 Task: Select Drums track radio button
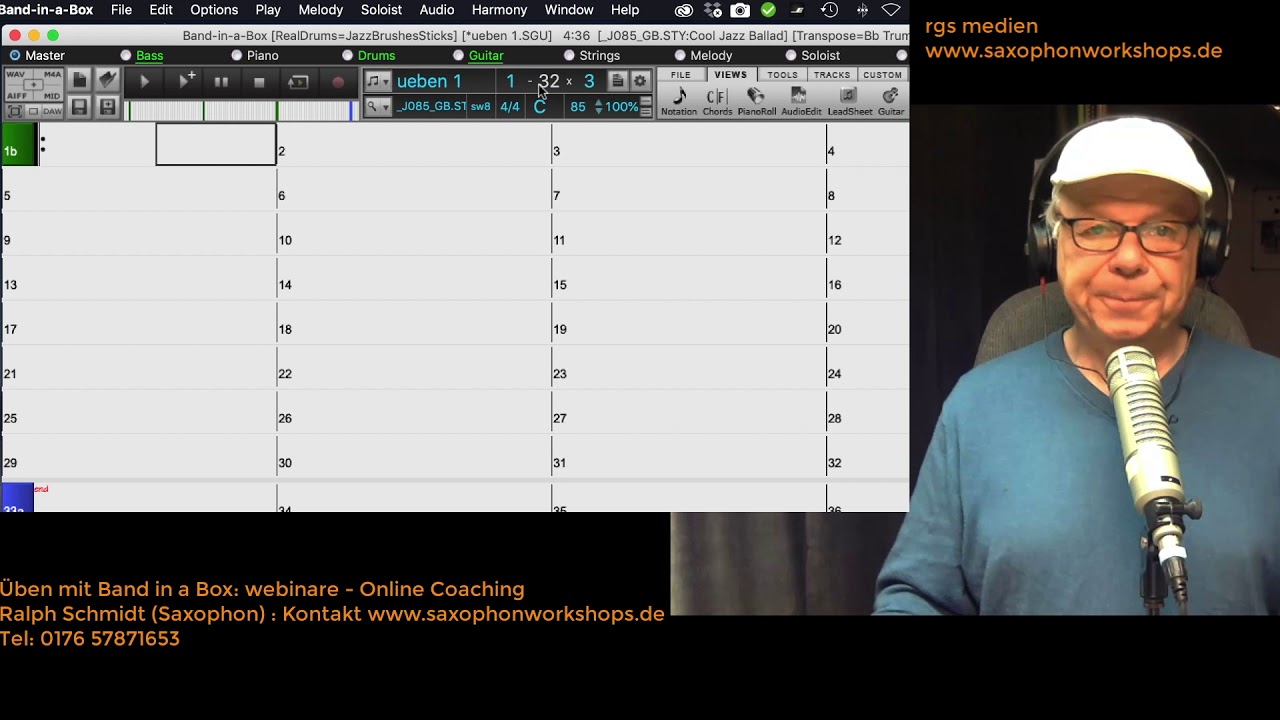[348, 55]
